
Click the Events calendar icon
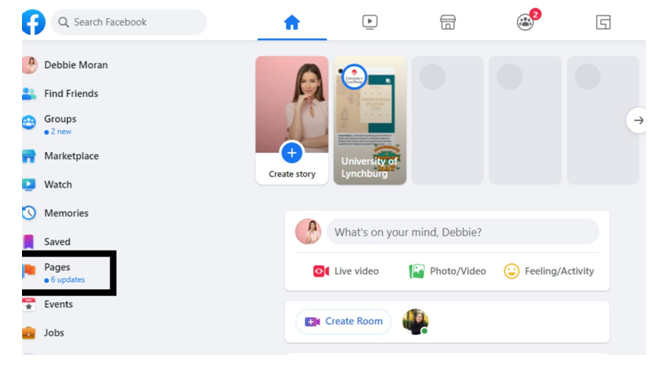point(29,304)
